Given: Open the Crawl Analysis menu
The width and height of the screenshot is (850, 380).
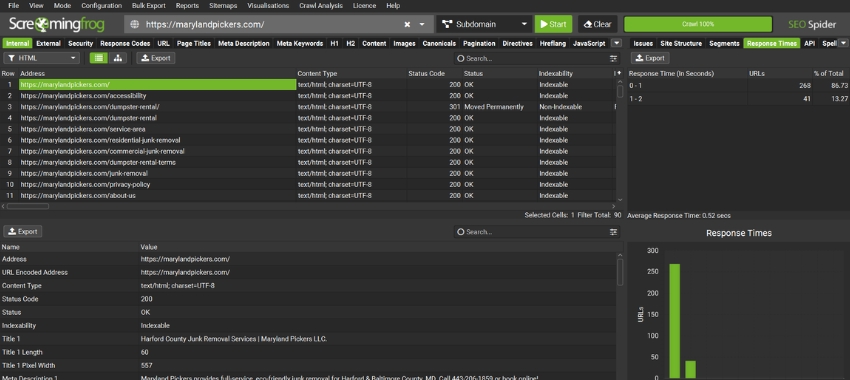Looking at the screenshot, I should (x=321, y=5).
